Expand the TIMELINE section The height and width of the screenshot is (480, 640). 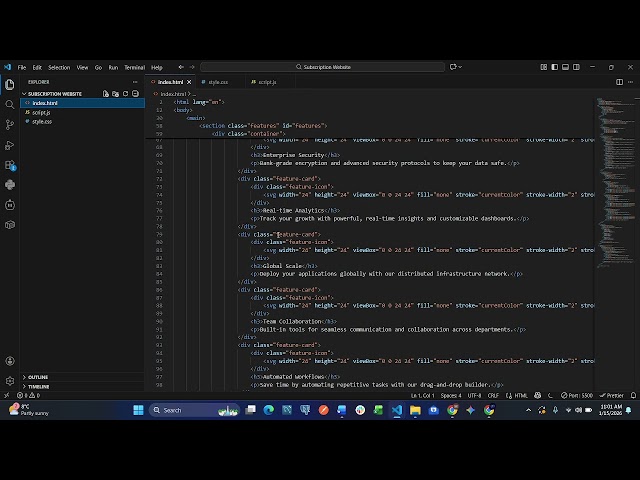click(x=38, y=387)
